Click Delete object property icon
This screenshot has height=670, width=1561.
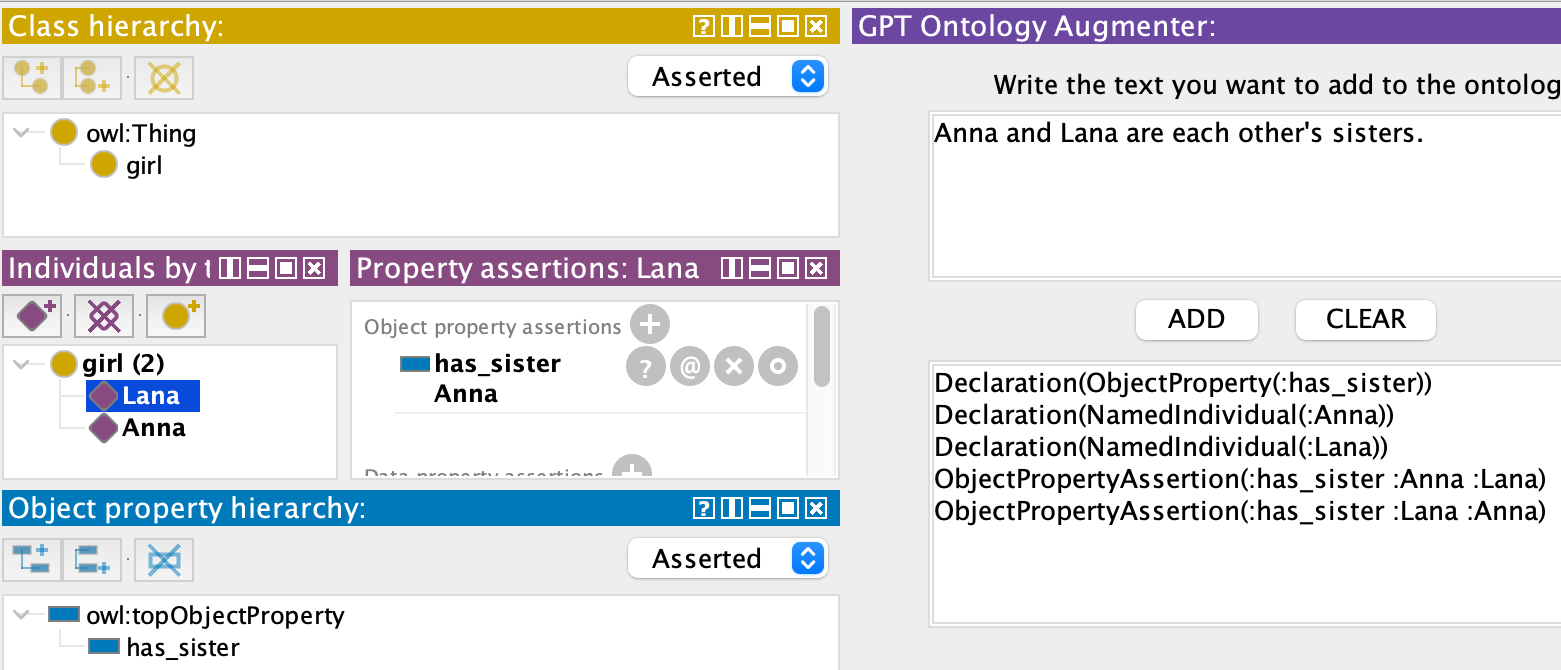(164, 560)
